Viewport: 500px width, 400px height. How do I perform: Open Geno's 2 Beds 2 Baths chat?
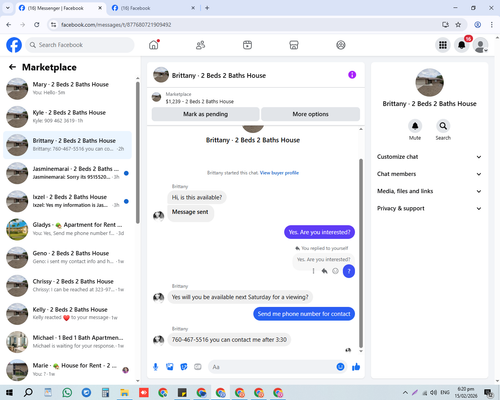[x=67, y=258]
